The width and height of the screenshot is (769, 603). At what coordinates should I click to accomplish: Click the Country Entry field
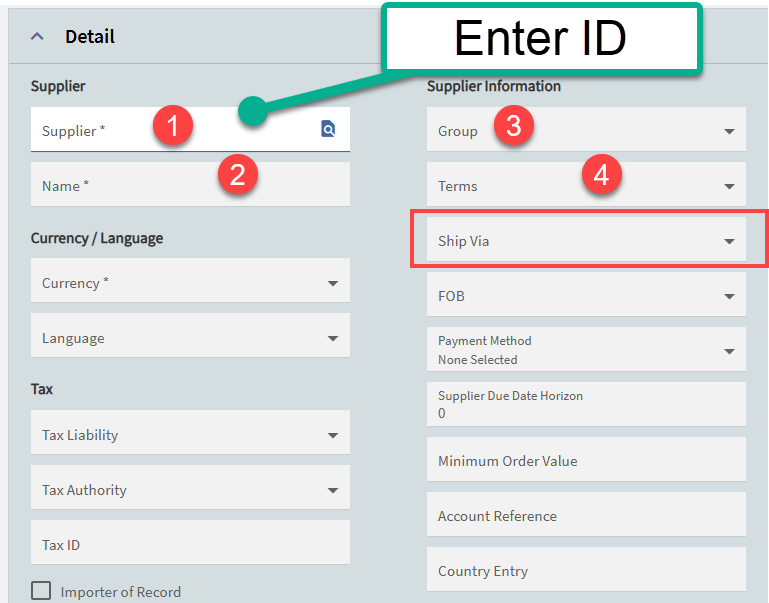pyautogui.click(x=586, y=569)
